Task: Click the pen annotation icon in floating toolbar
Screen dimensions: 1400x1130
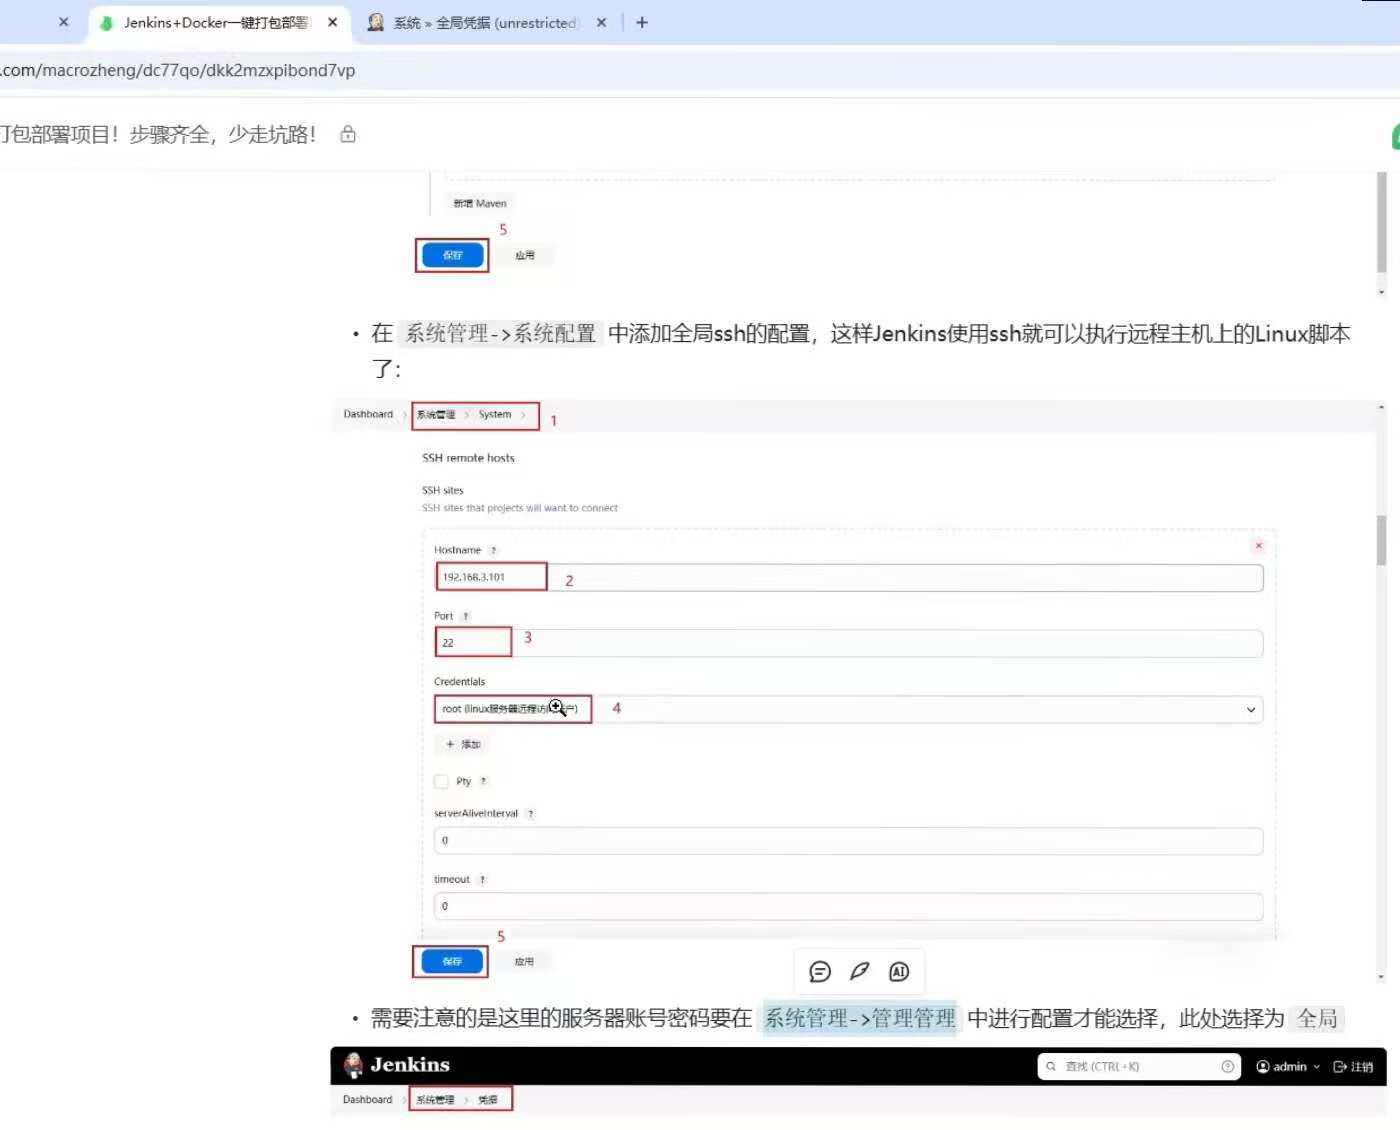Action: (859, 971)
